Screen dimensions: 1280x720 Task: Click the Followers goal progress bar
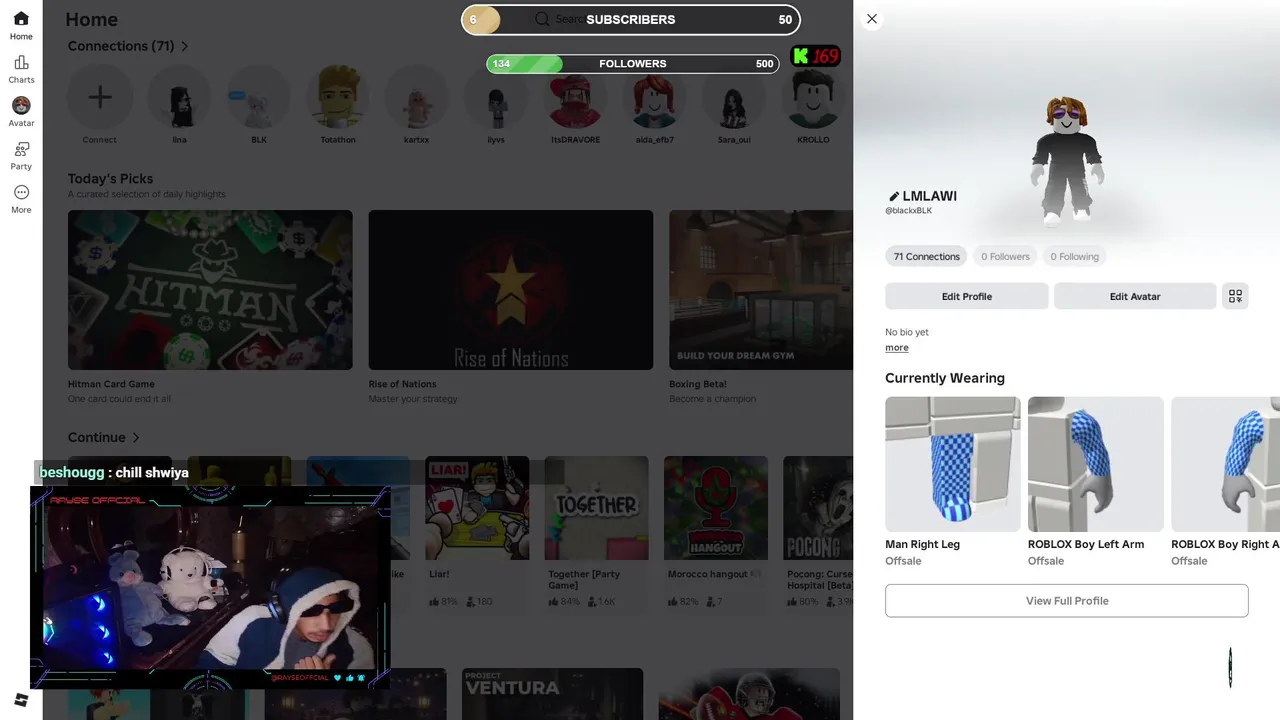click(x=633, y=64)
